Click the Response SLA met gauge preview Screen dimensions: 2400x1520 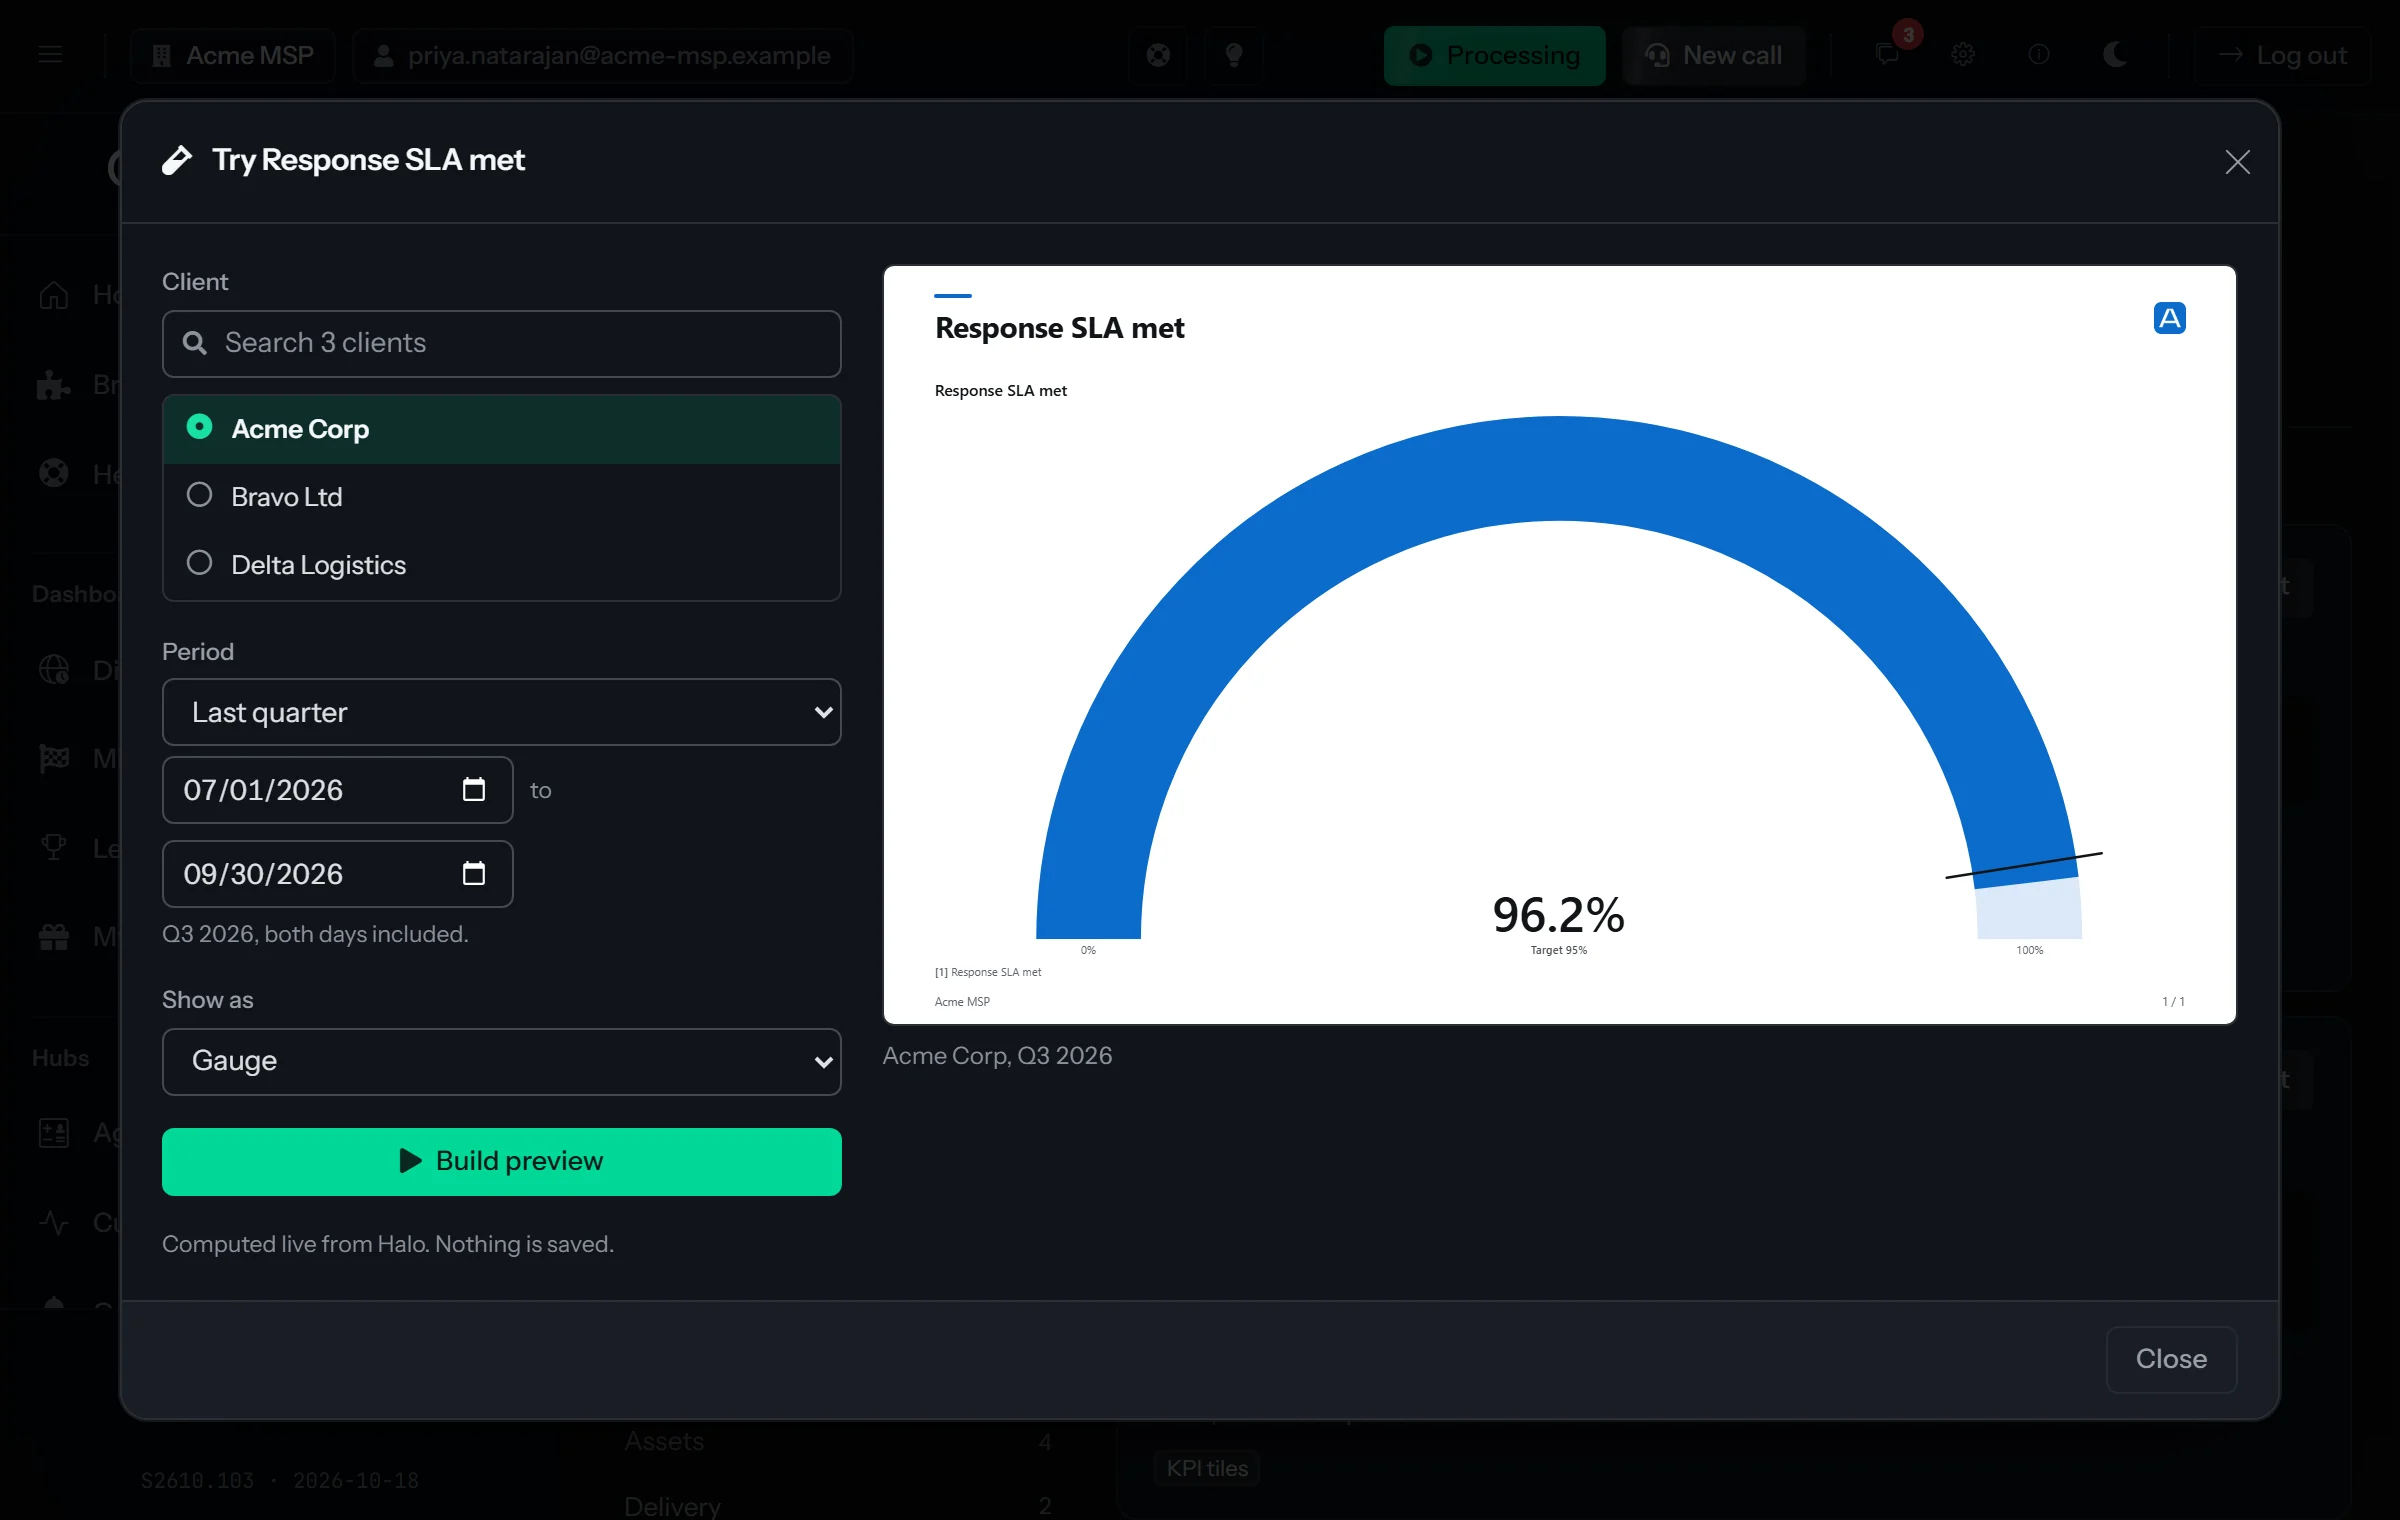pyautogui.click(x=1559, y=645)
